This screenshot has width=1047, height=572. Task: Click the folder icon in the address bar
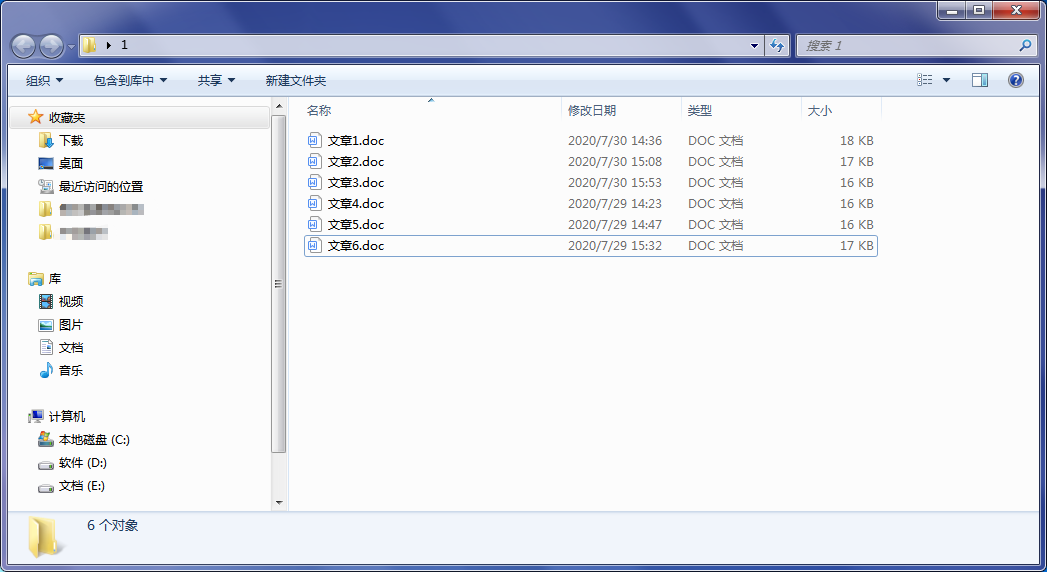pos(89,45)
